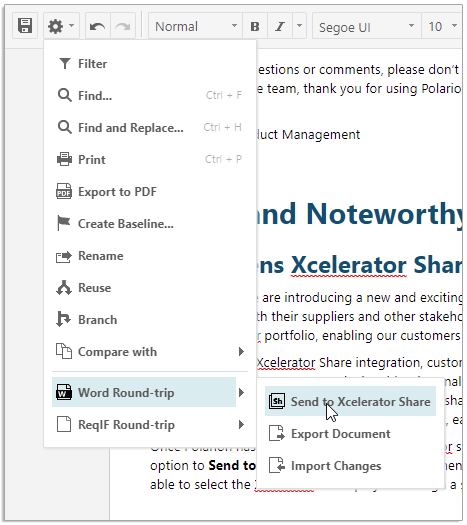467x525 pixels.
Task: Select Import Changes in submenu
Action: coord(350,466)
